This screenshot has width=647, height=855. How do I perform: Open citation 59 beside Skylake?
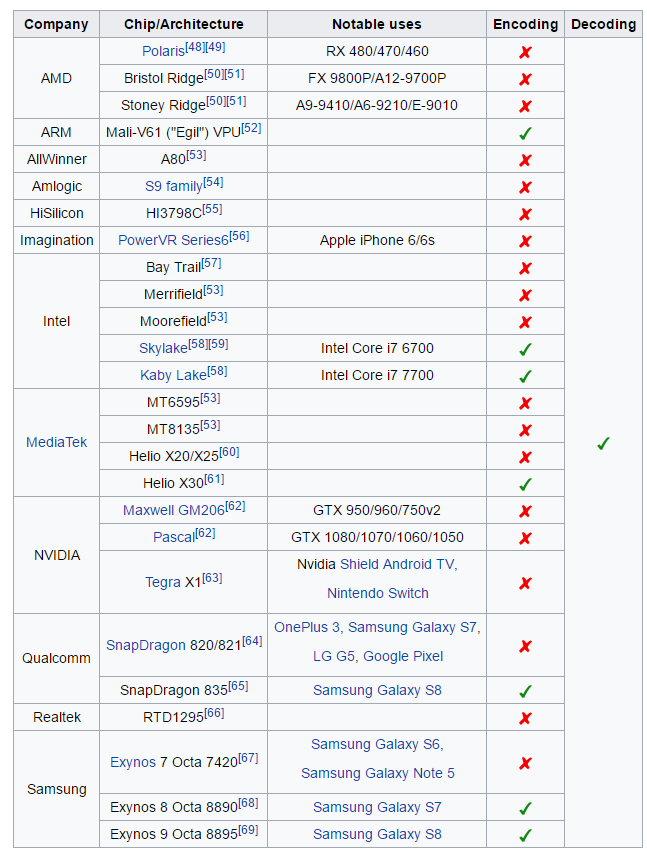point(219,344)
